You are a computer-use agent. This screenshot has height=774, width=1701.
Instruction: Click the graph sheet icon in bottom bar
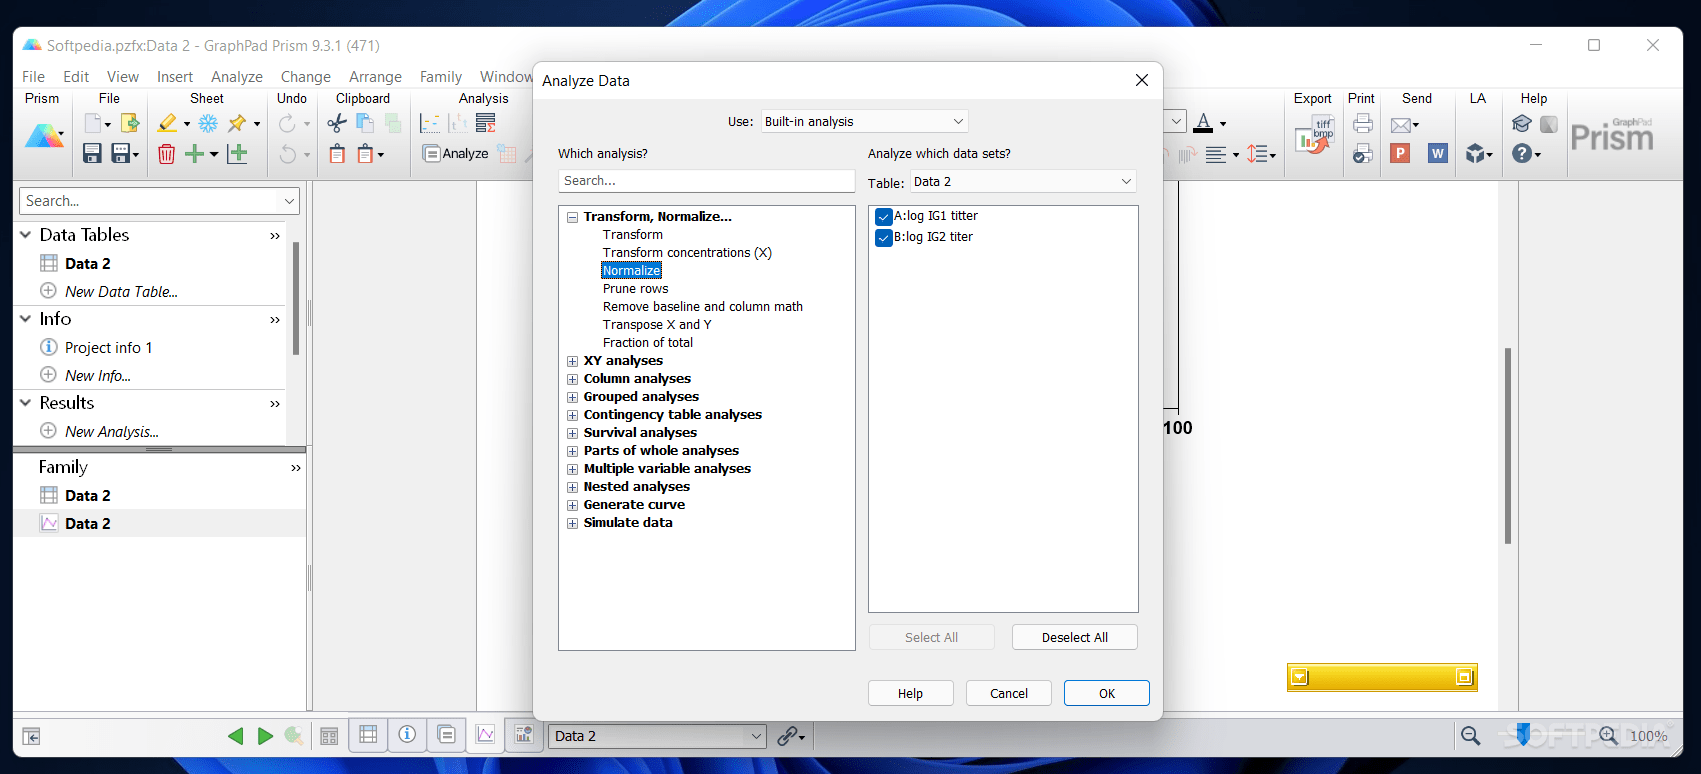point(485,735)
